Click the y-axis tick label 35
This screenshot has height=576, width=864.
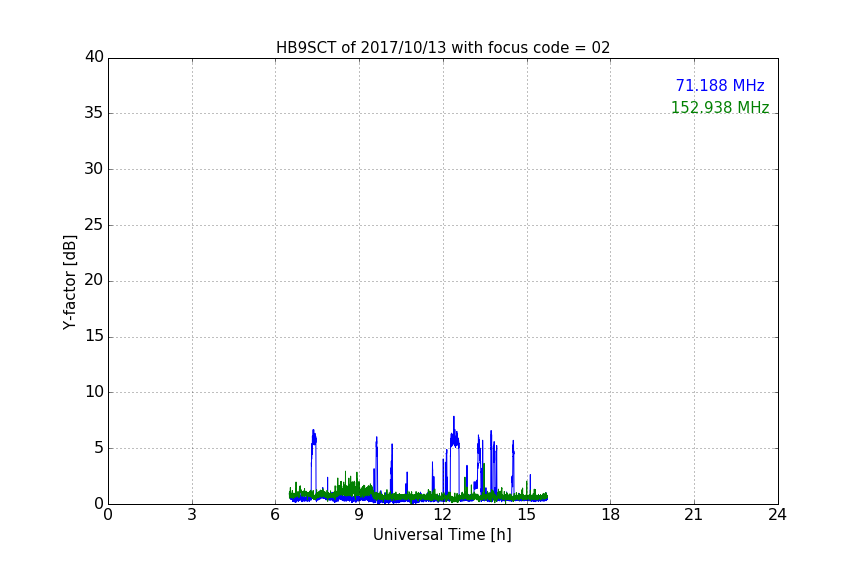pos(94,113)
